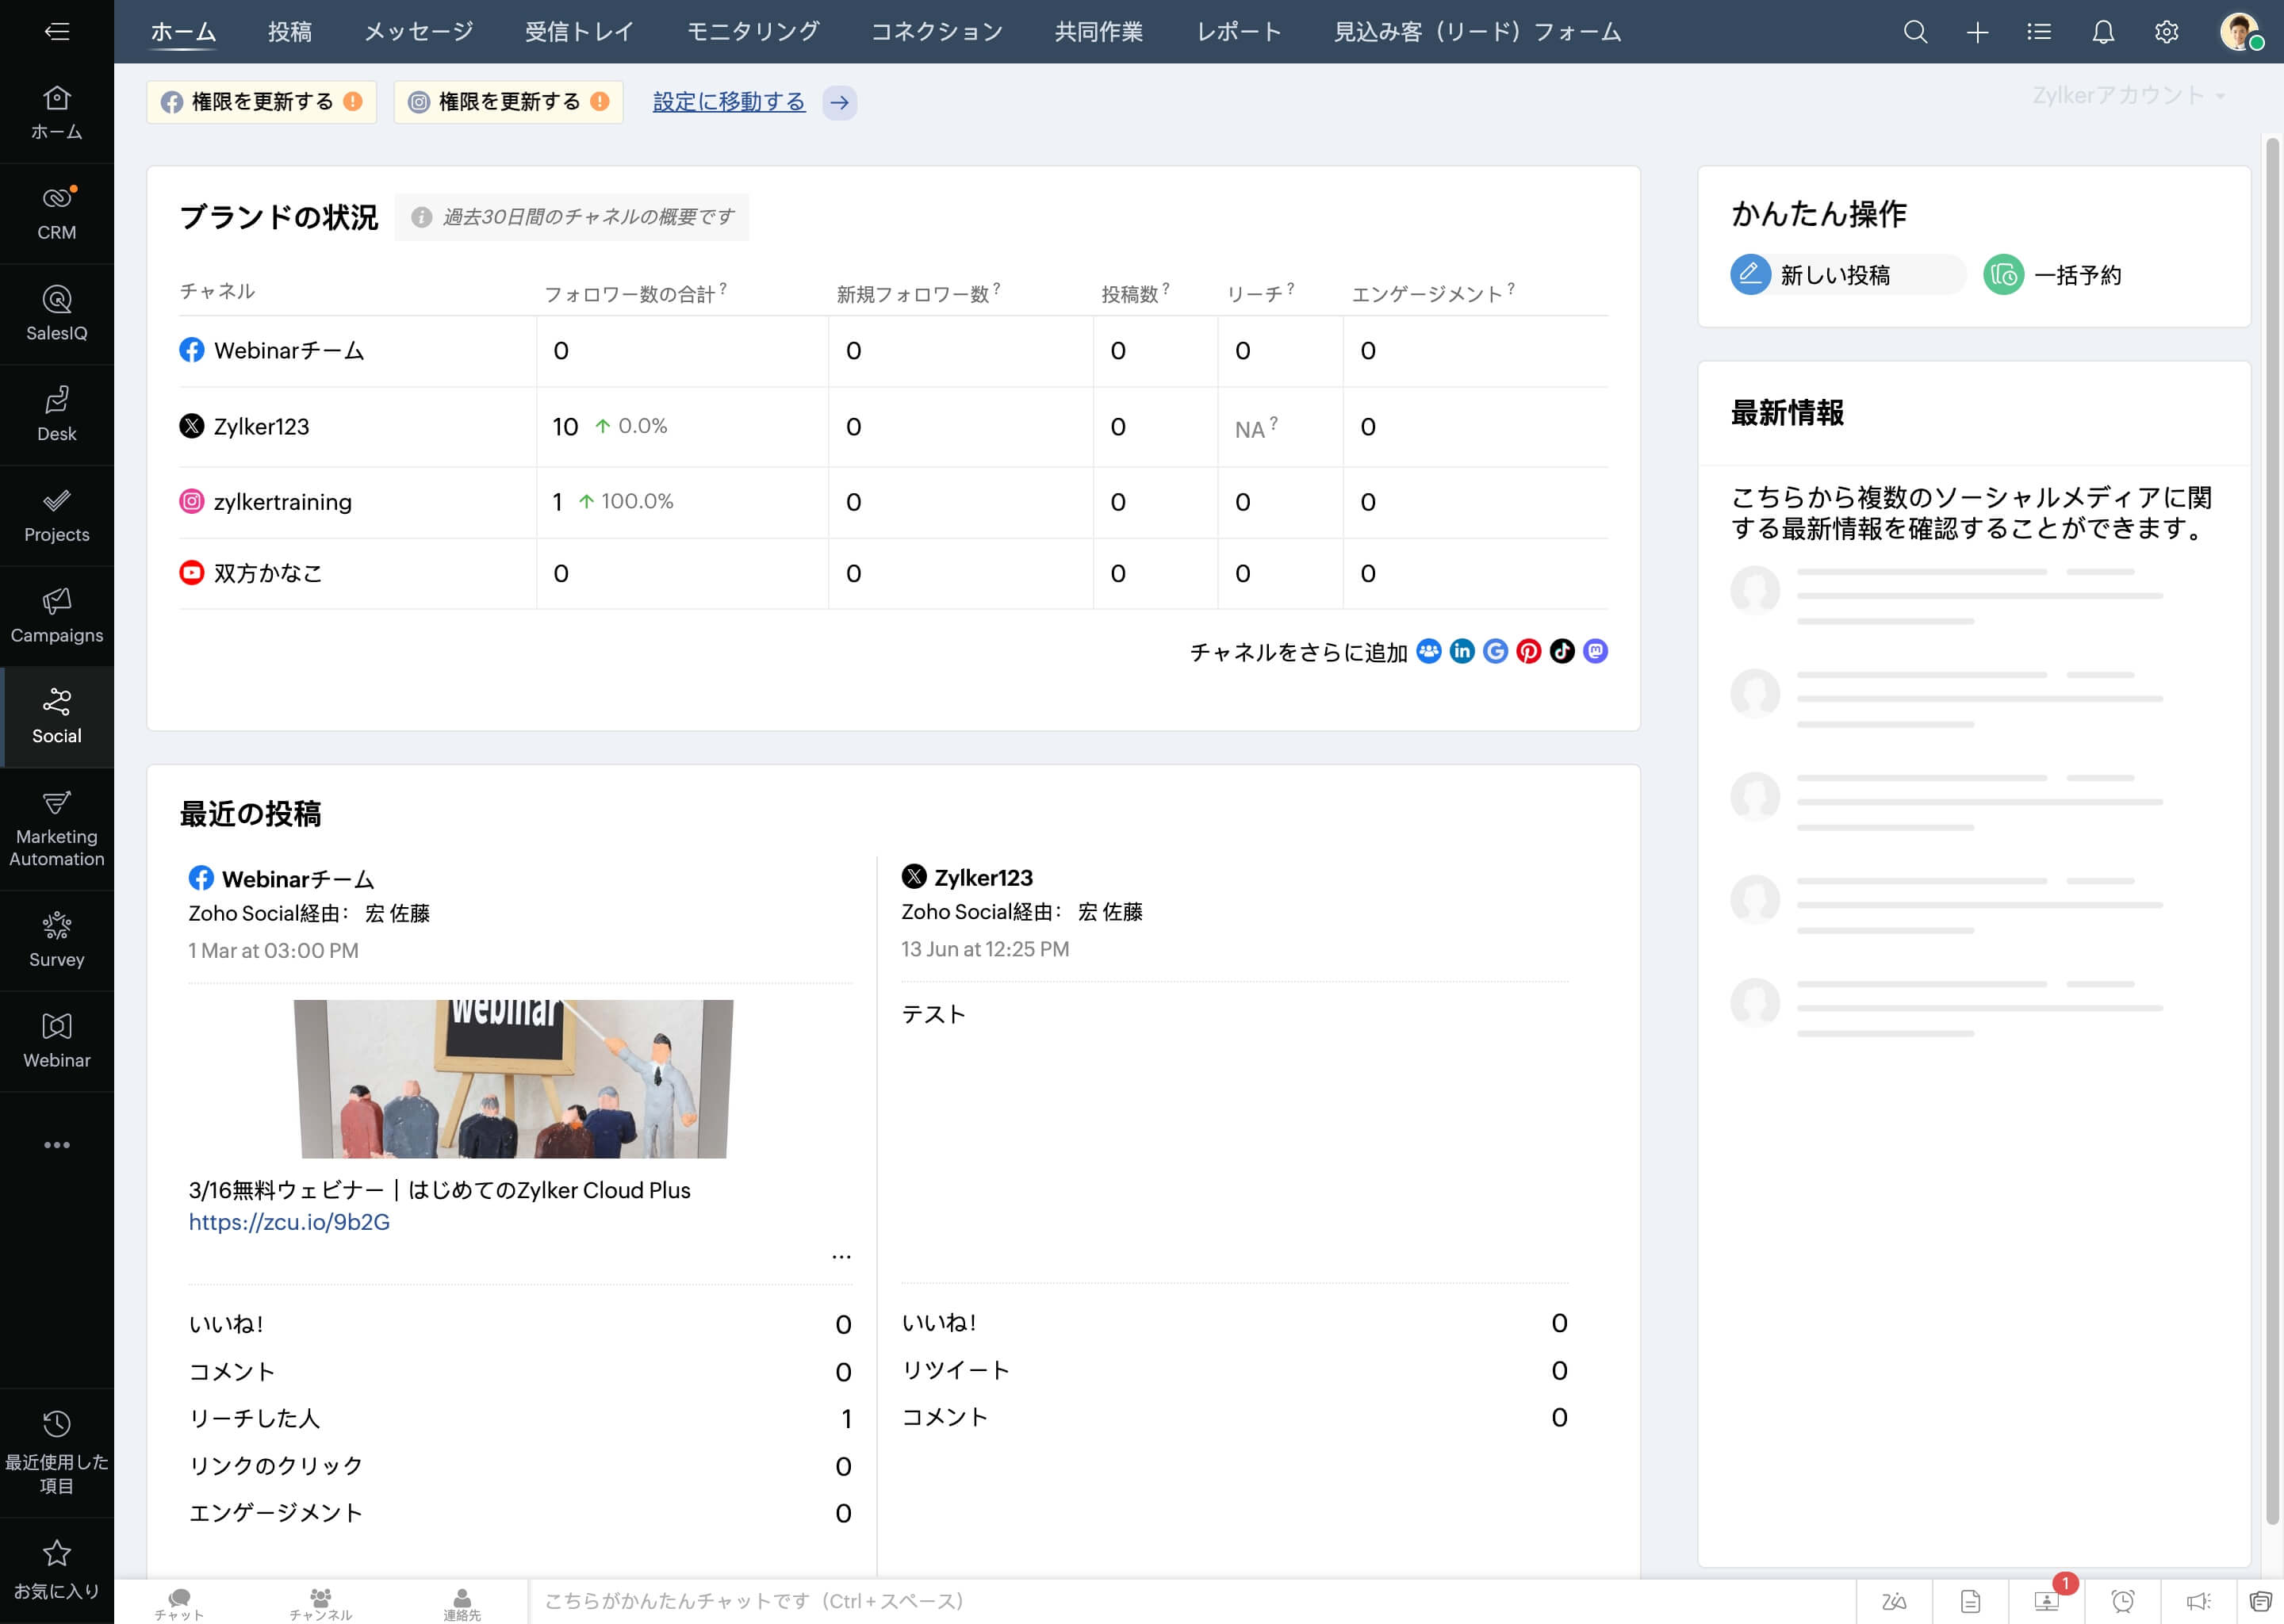Expand the more apps ellipsis in sidebar
Screen dimensions: 2284x1624
[57, 1145]
